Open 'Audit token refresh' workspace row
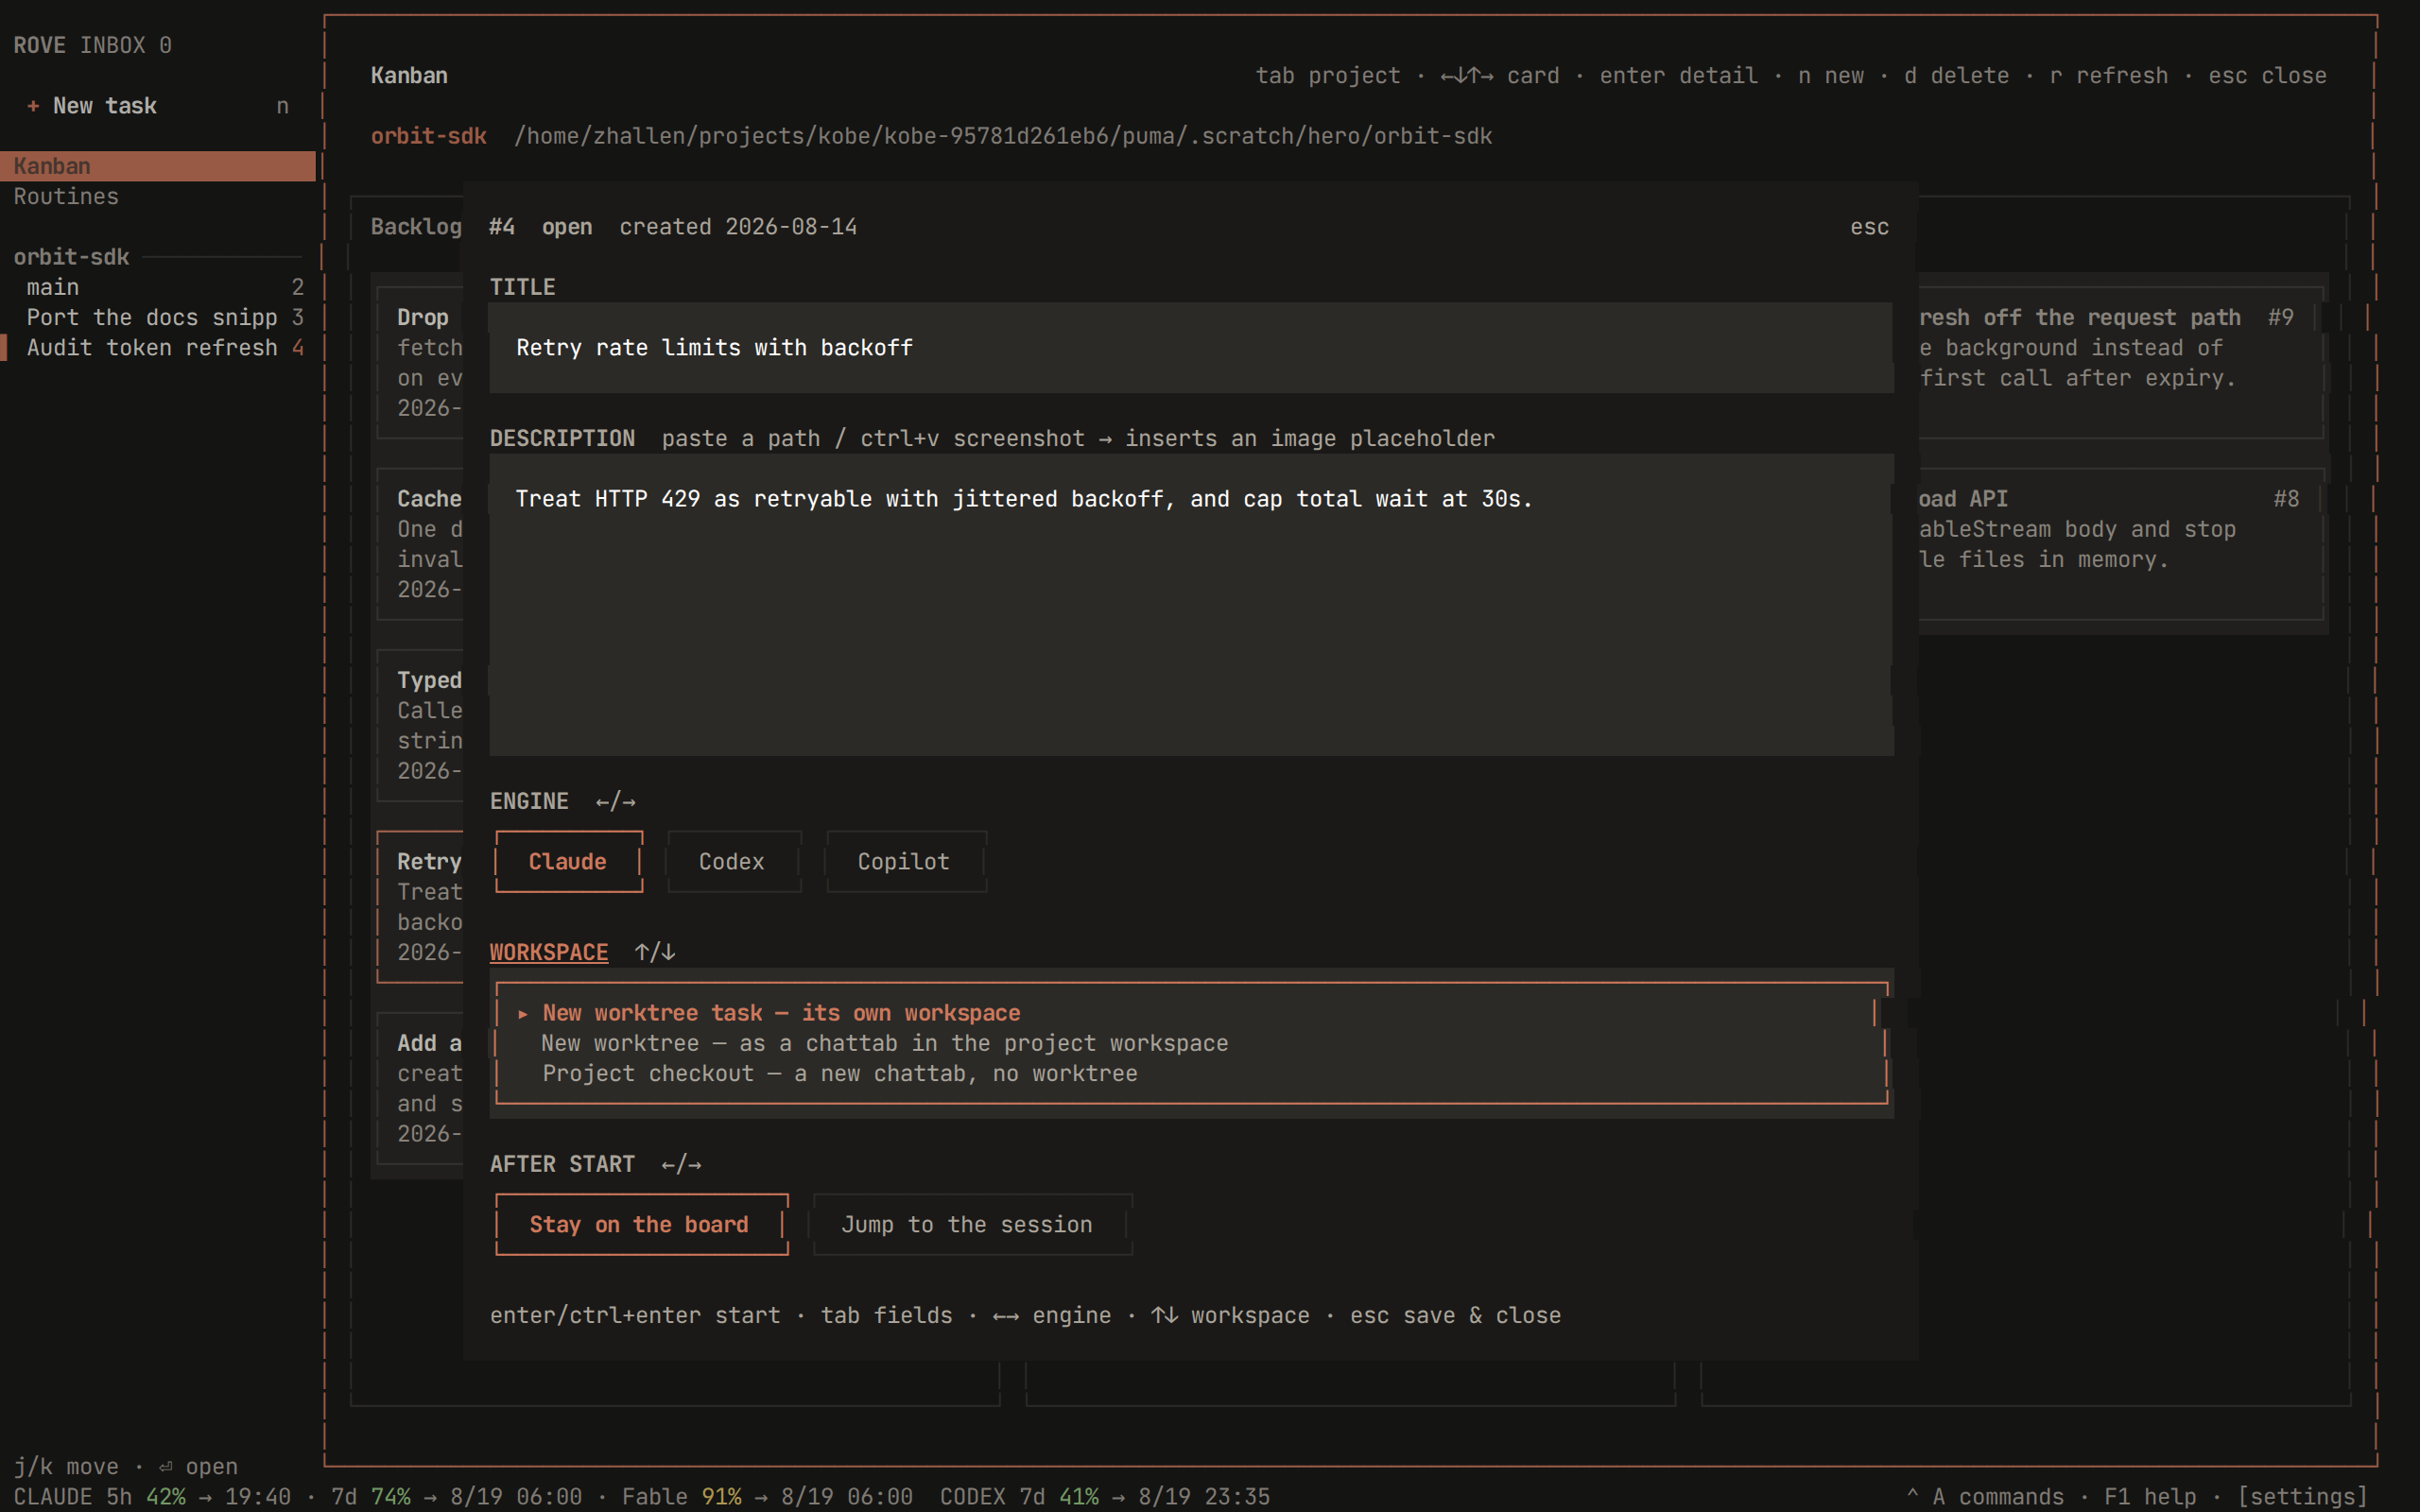The width and height of the screenshot is (2420, 1512). (158, 347)
